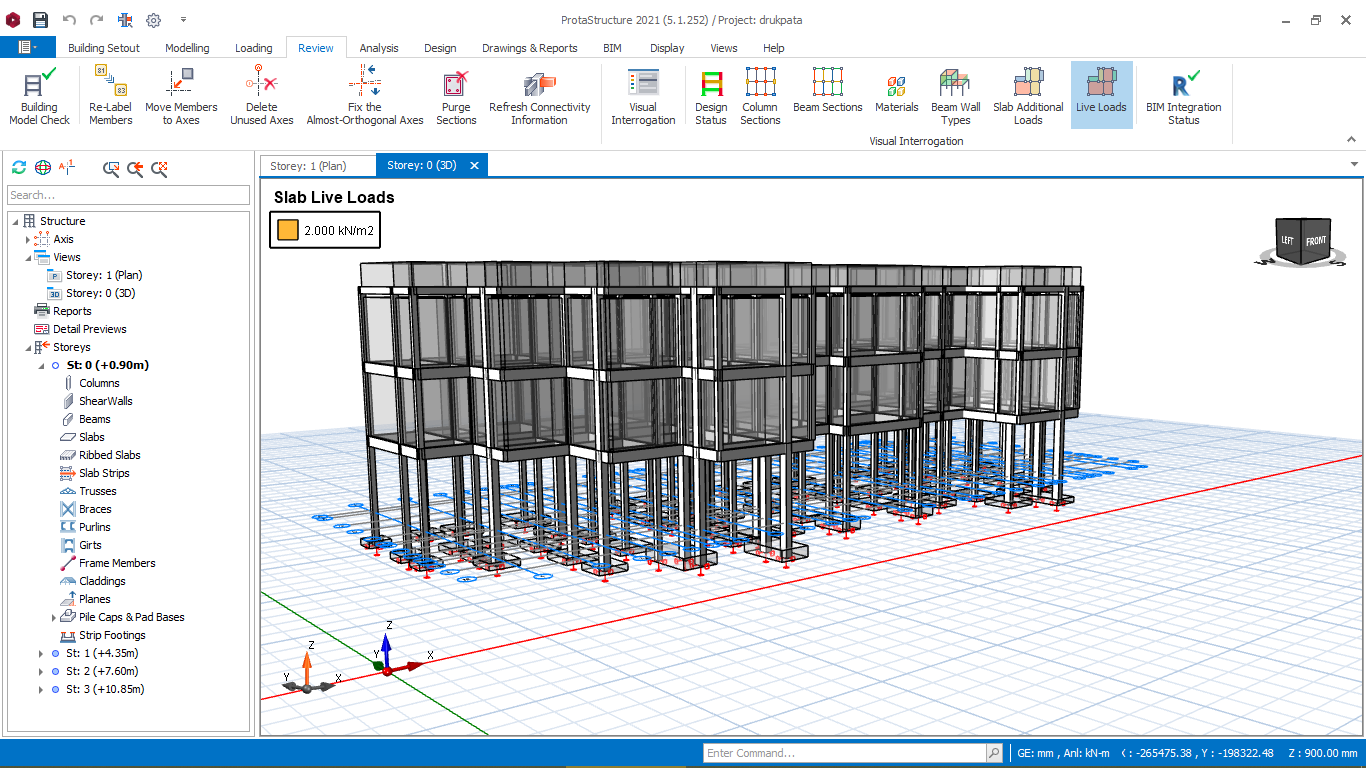Screen dimensions: 1366x768
Task: Show Beam Wall Types visualization
Action: click(x=955, y=96)
